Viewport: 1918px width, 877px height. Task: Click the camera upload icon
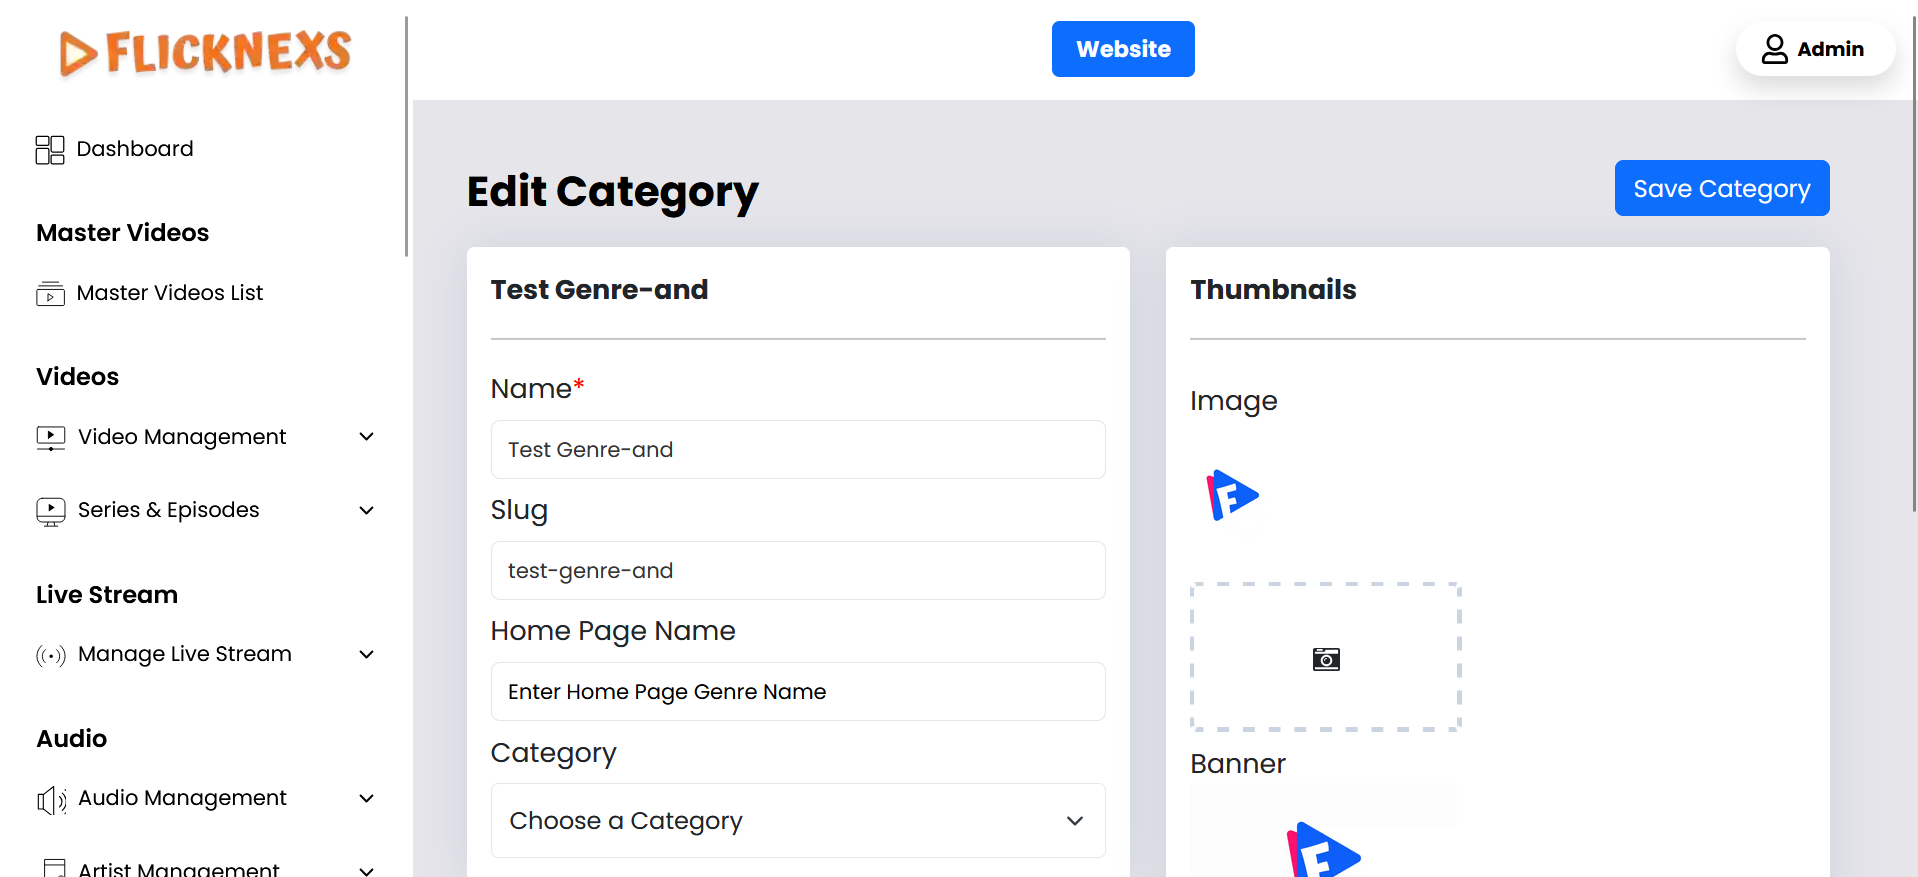1326,659
